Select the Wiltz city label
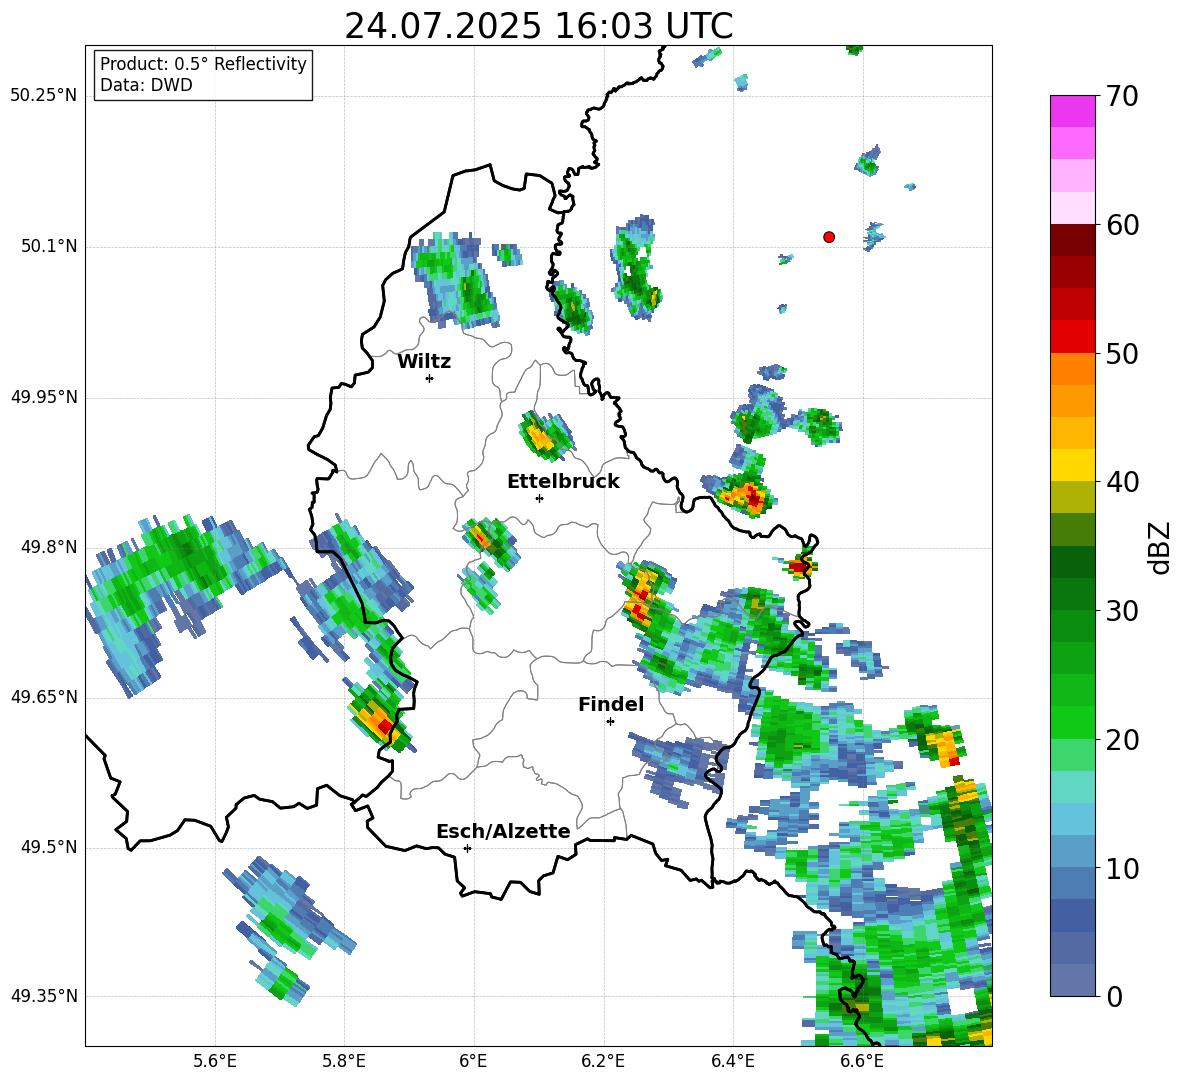The height and width of the screenshot is (1081, 1184). (424, 362)
